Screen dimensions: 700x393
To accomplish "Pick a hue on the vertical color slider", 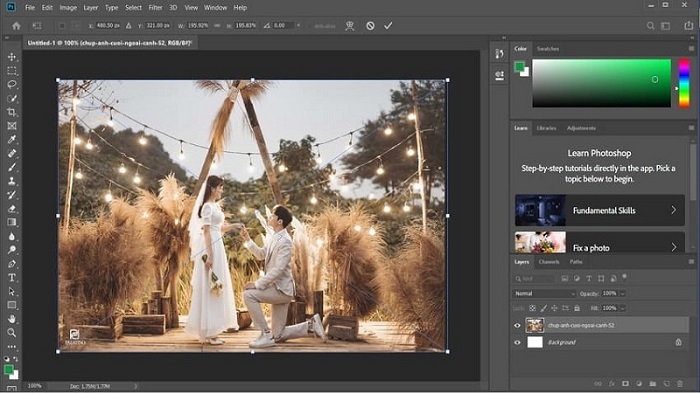I will click(684, 83).
